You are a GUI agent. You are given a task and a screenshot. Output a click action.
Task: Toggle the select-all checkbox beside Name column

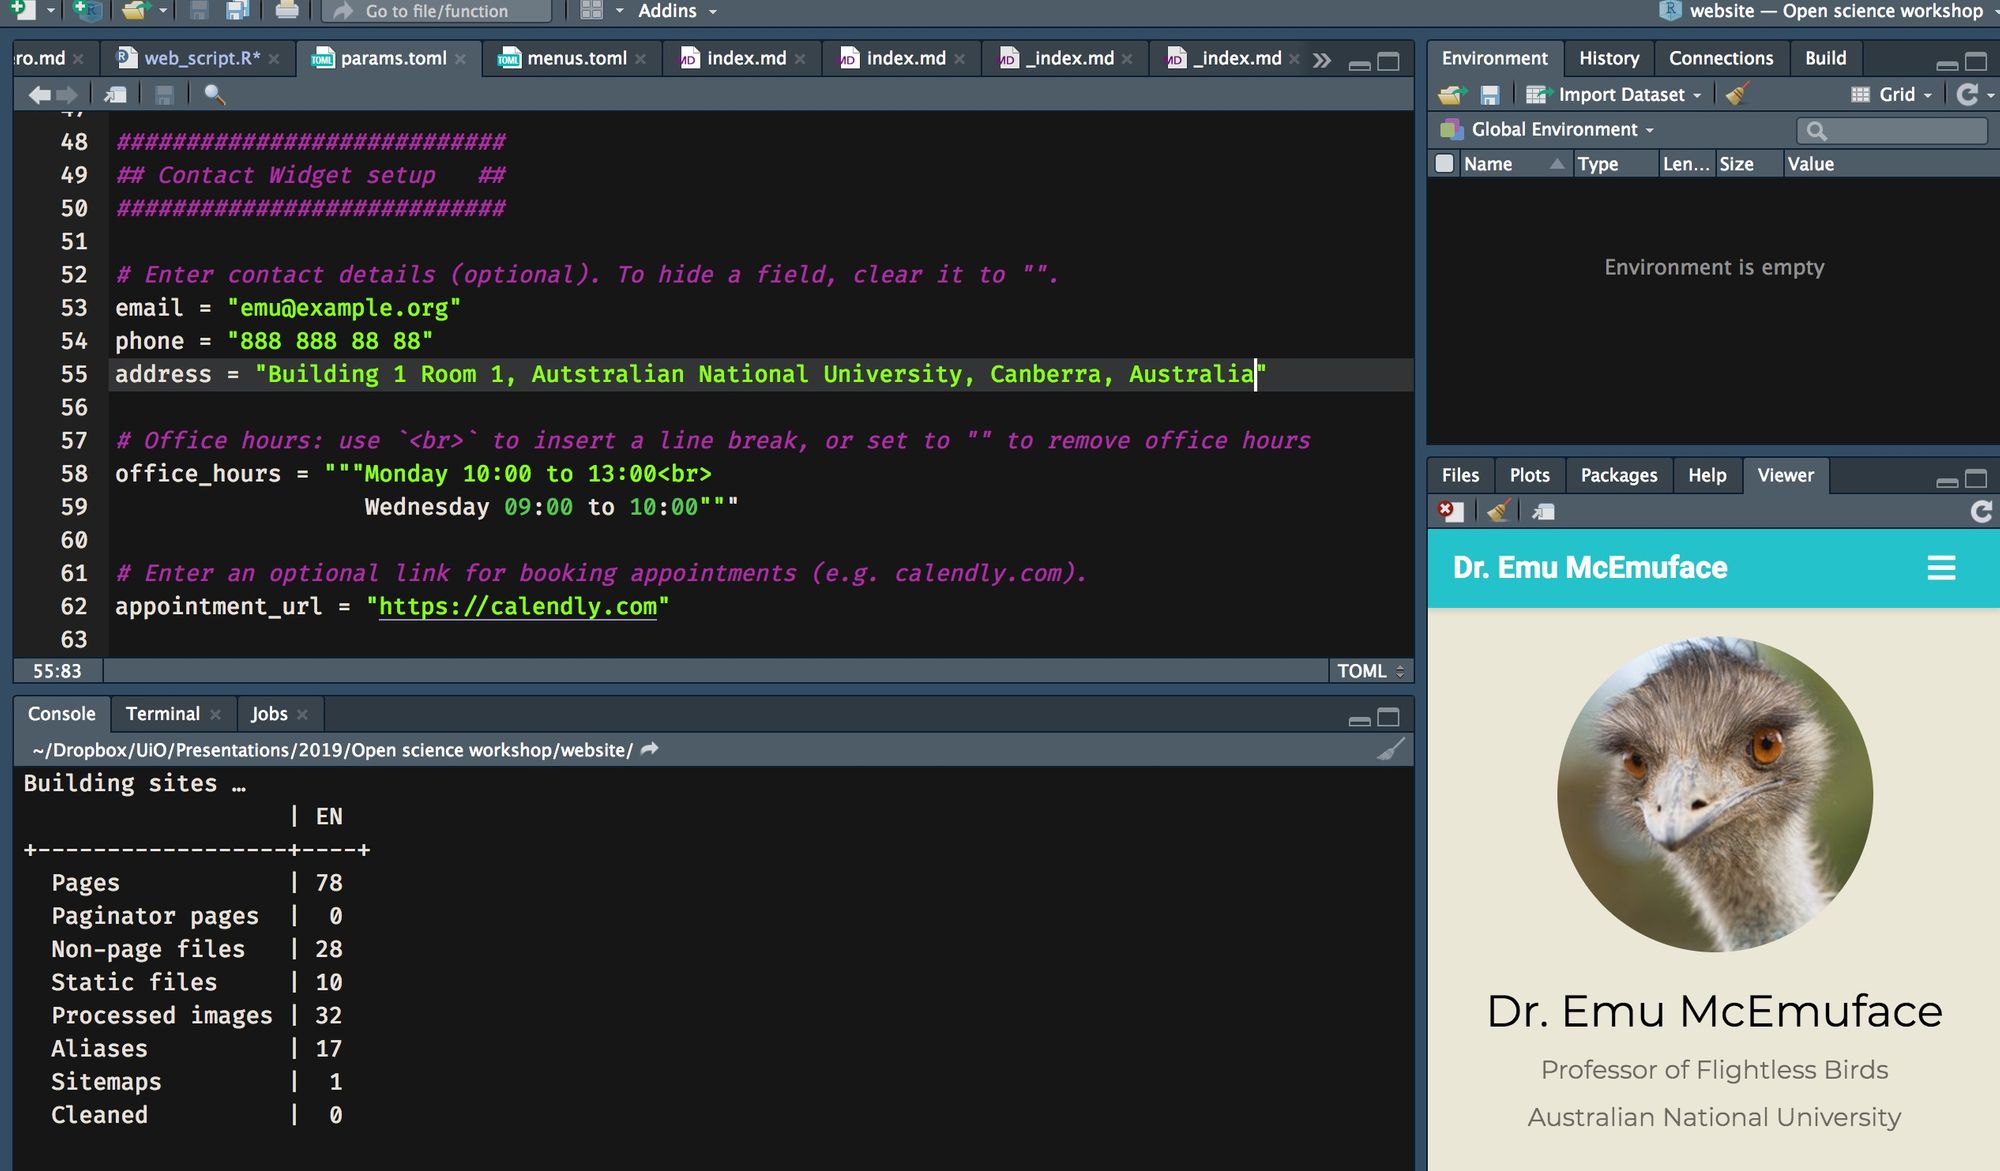[x=1444, y=163]
